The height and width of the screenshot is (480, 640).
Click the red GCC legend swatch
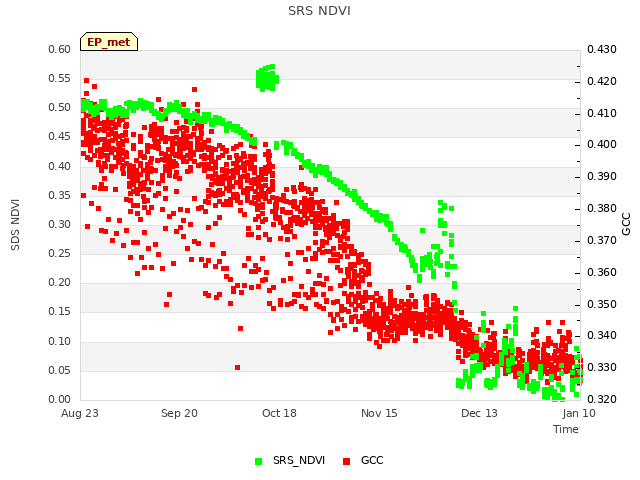pos(347,461)
